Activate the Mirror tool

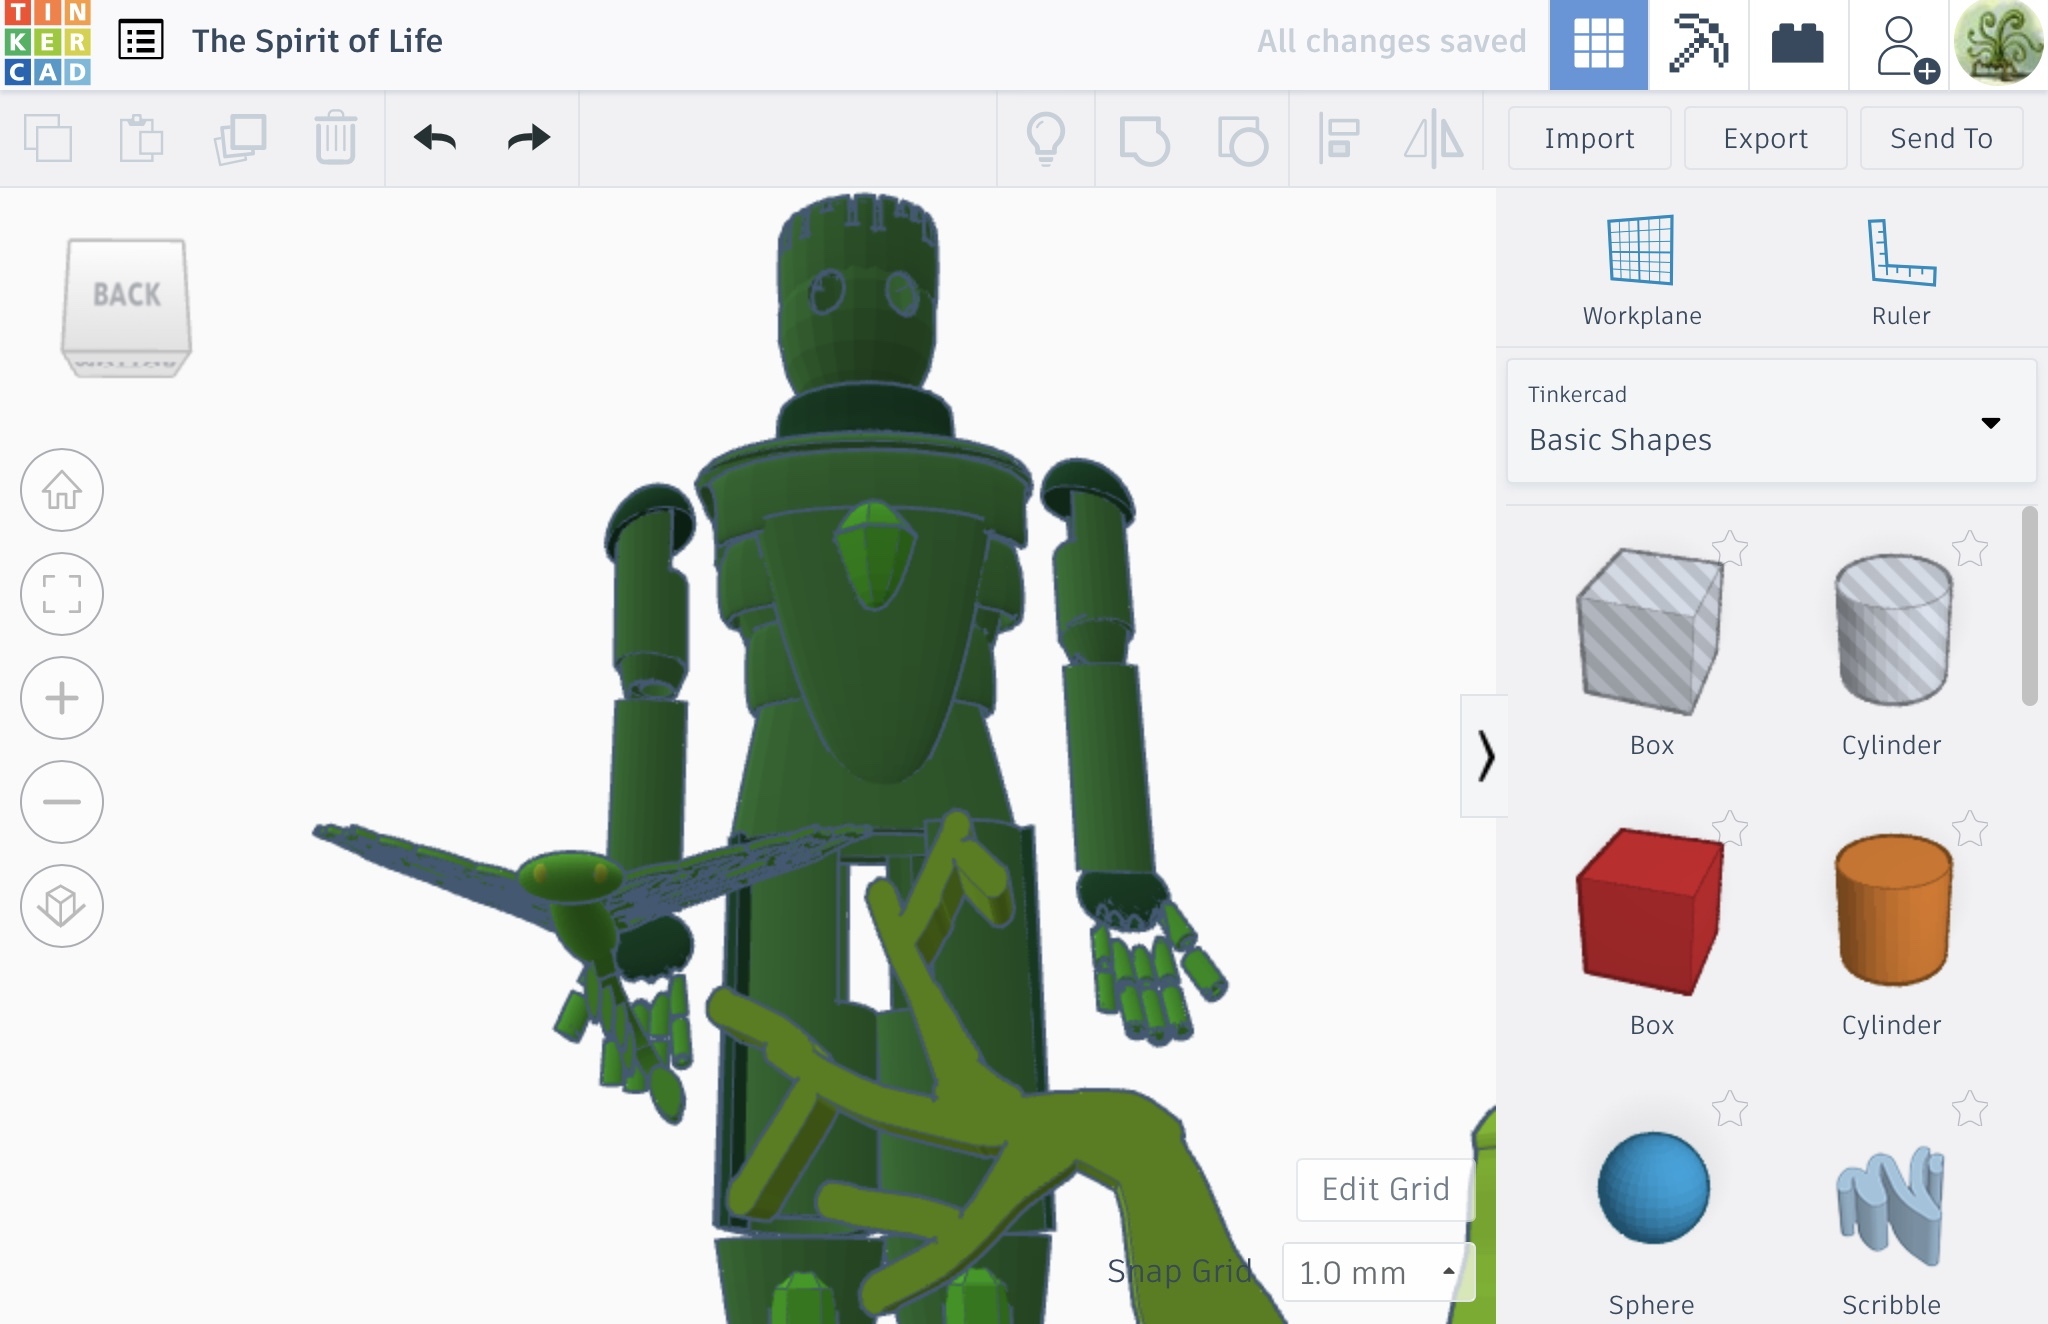click(x=1434, y=138)
